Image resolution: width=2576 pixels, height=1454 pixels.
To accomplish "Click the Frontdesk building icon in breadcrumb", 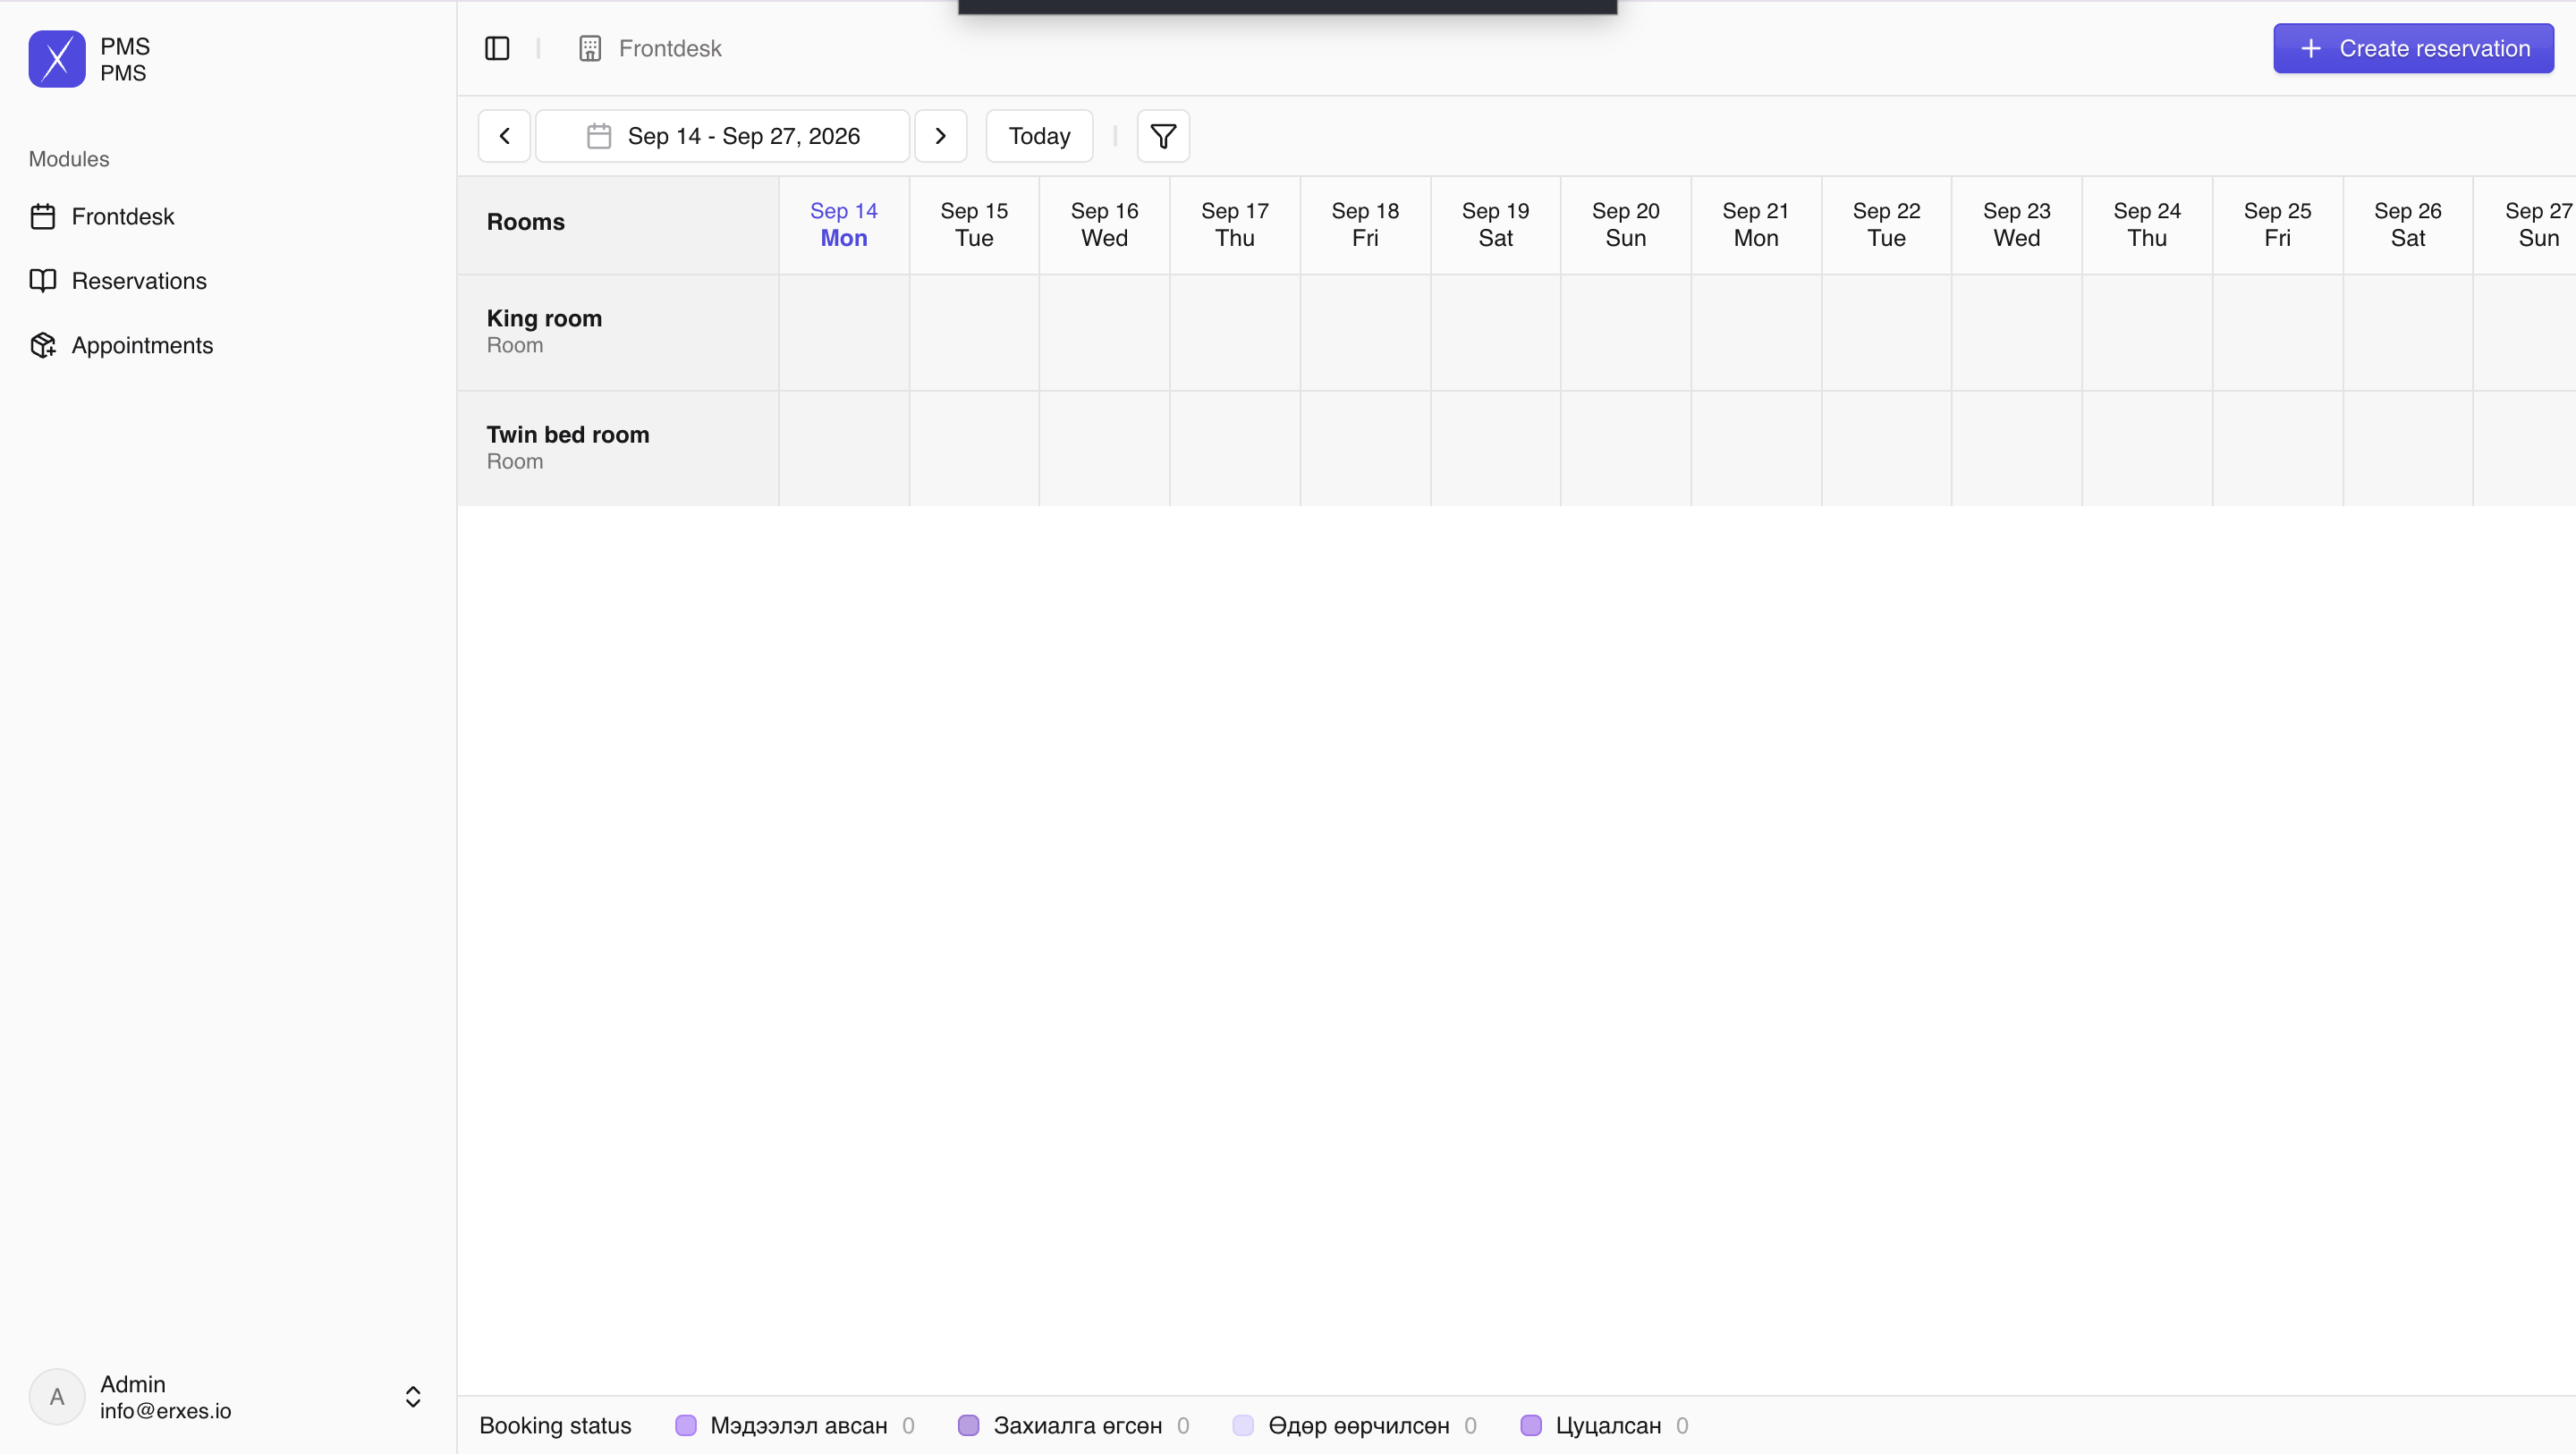I will [x=590, y=48].
